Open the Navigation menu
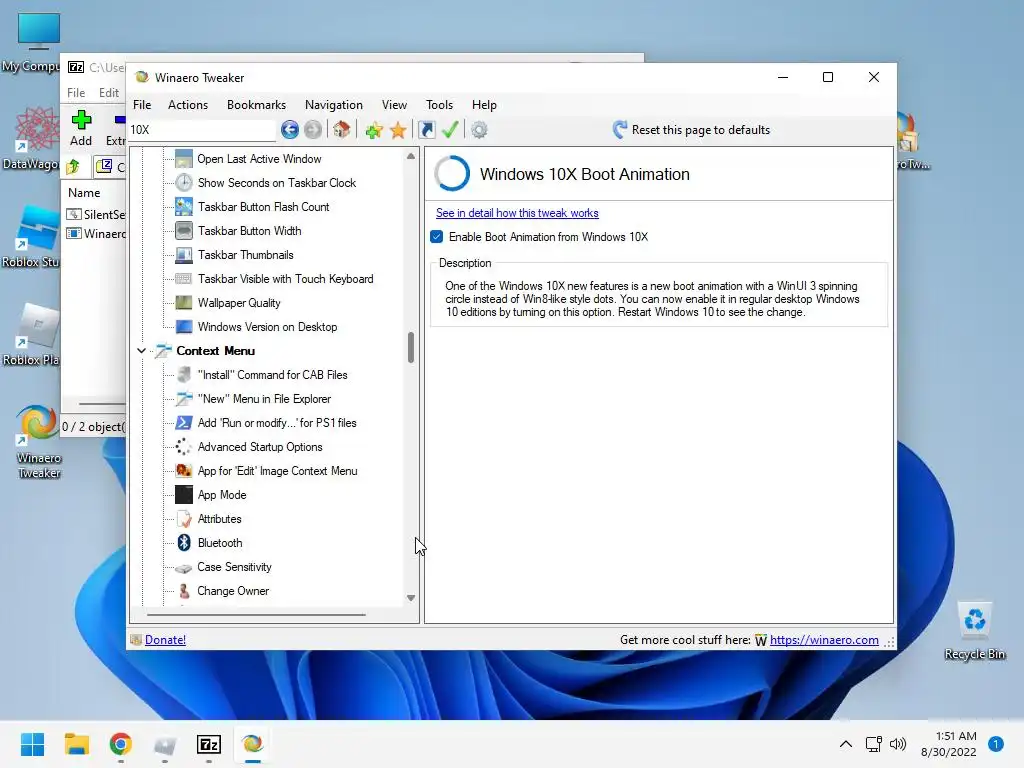 334,104
